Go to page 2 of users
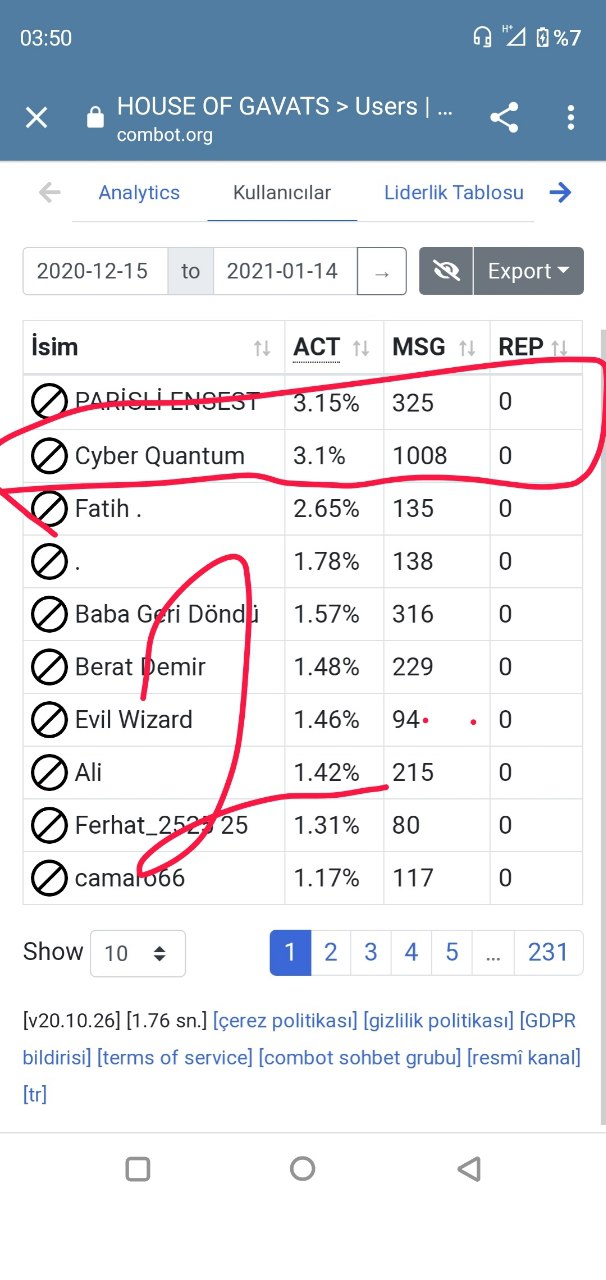 click(330, 952)
